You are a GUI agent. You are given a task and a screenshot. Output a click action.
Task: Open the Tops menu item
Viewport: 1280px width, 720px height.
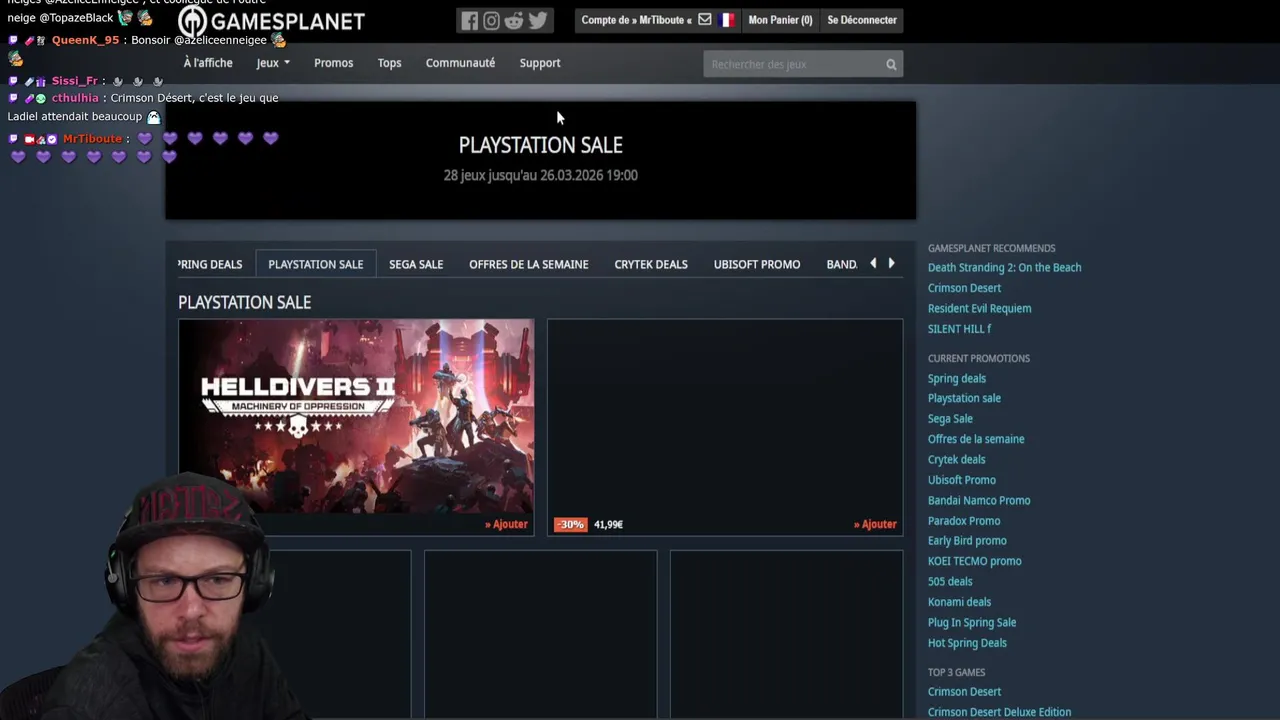389,63
